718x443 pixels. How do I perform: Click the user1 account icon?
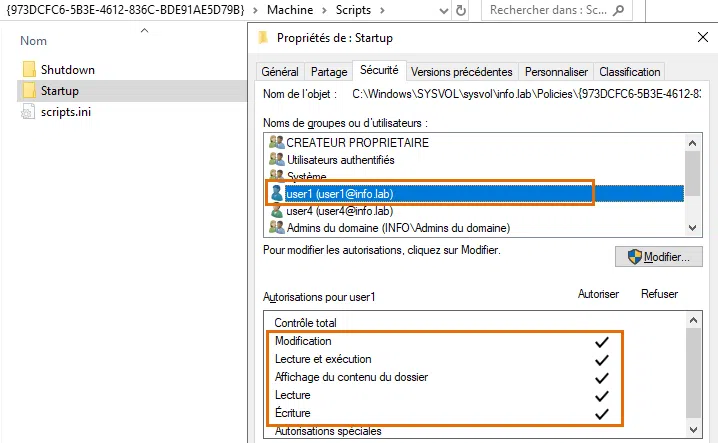[277, 193]
